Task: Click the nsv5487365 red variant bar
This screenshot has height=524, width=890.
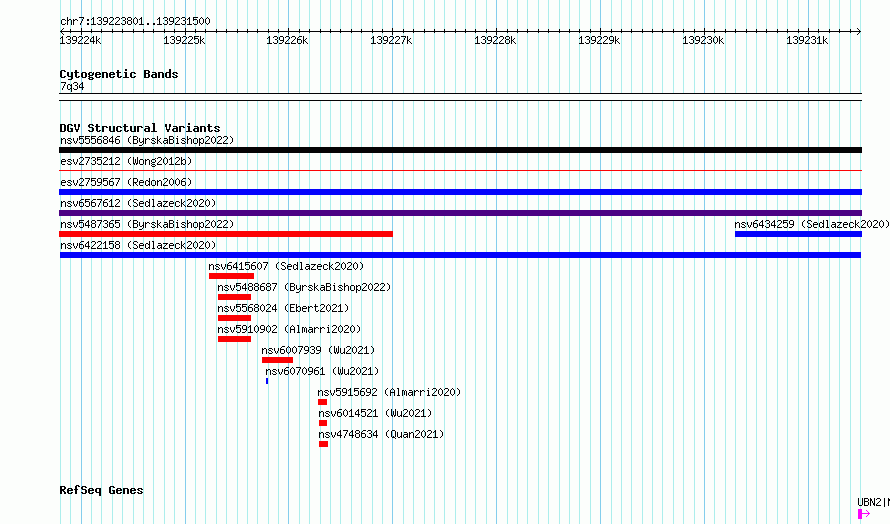Action: click(226, 234)
